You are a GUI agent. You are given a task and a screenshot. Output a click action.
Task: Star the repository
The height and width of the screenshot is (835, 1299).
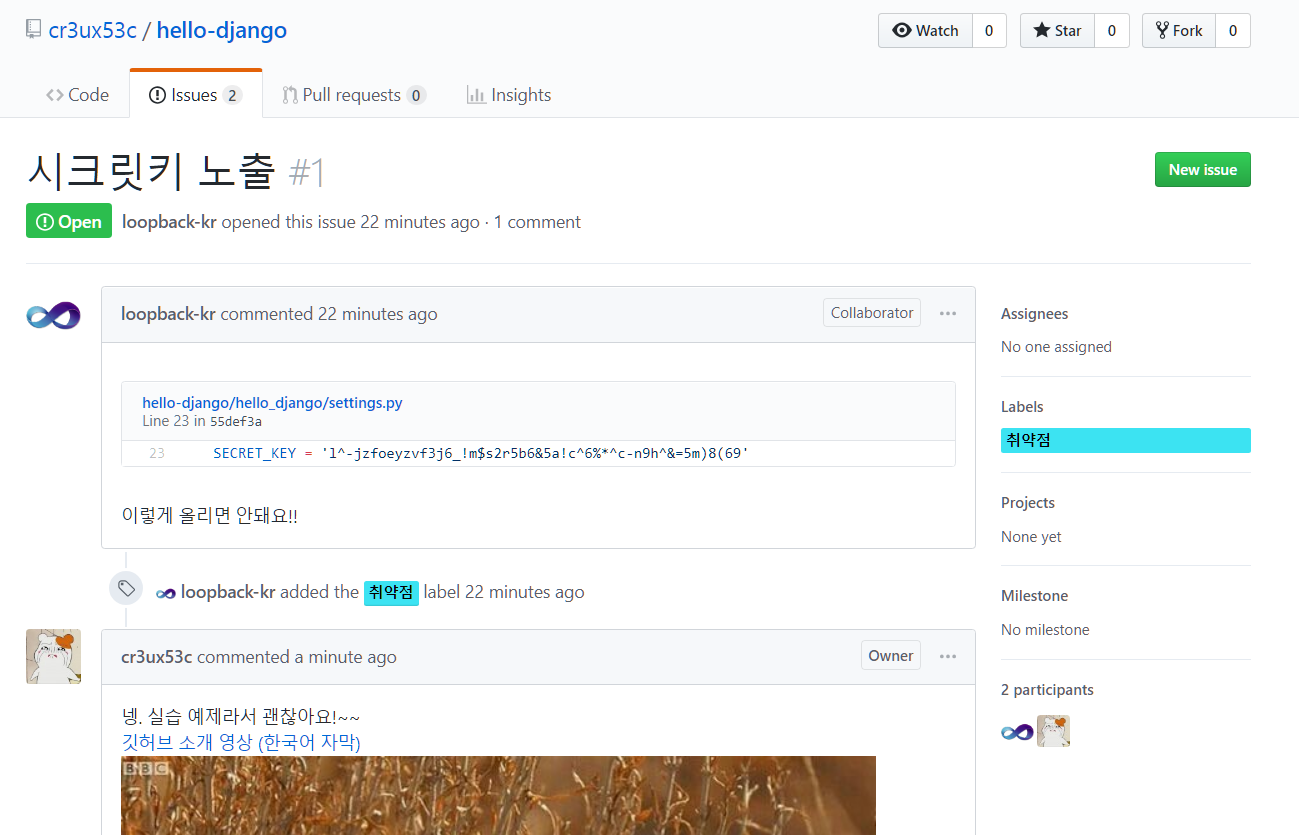click(1057, 31)
